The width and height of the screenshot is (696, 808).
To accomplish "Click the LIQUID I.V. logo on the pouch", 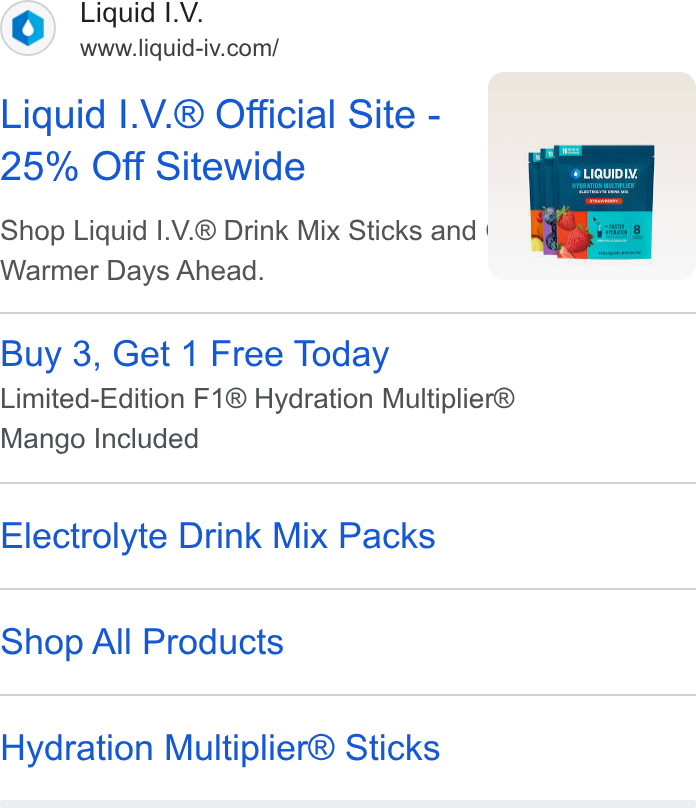I will (x=604, y=174).
